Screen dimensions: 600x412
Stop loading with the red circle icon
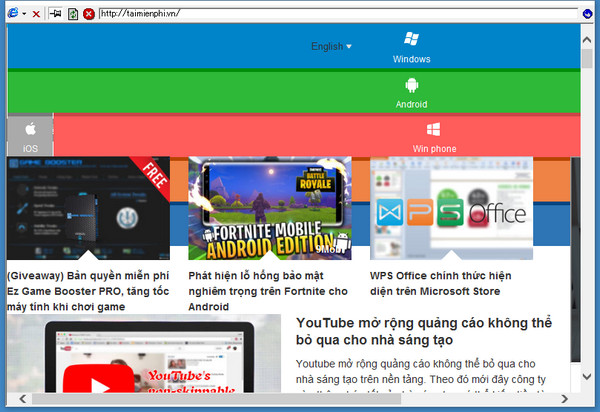coord(89,14)
